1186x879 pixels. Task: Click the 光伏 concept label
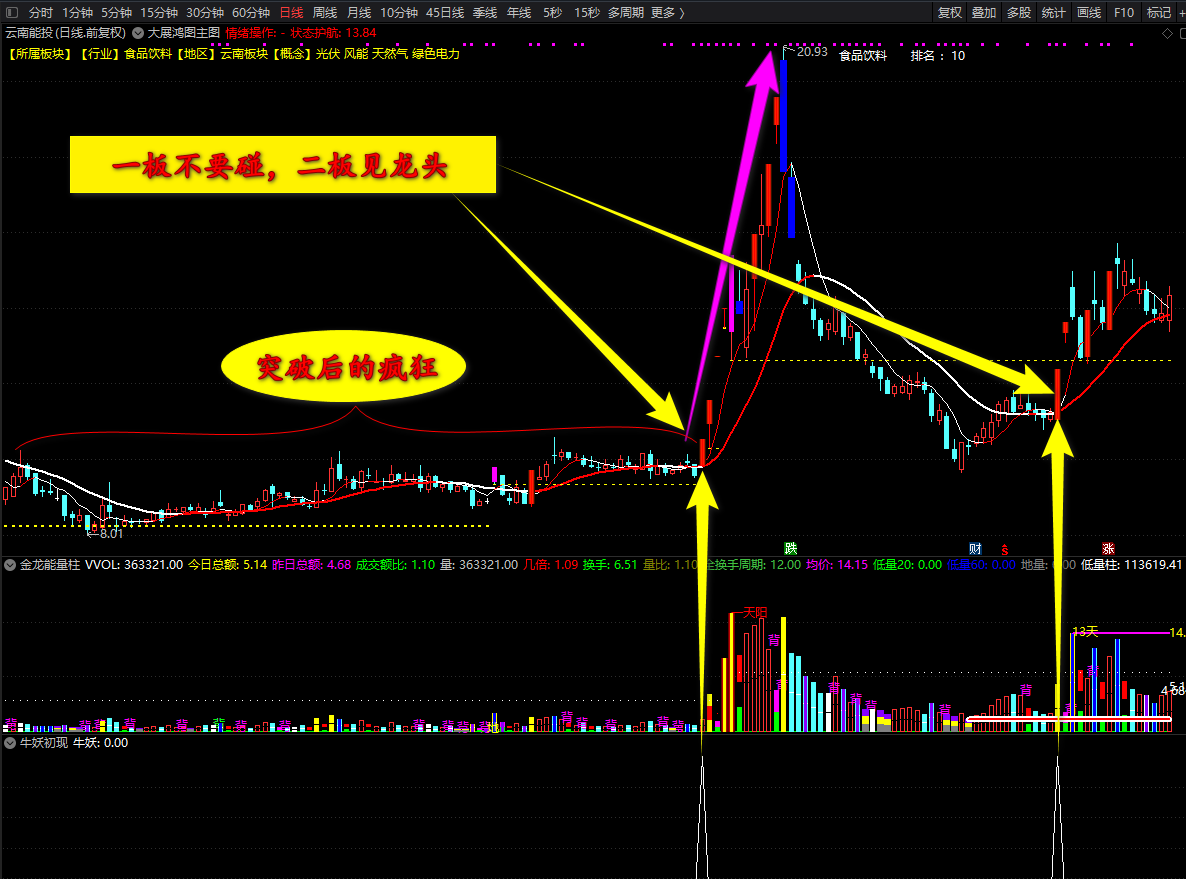click(328, 54)
